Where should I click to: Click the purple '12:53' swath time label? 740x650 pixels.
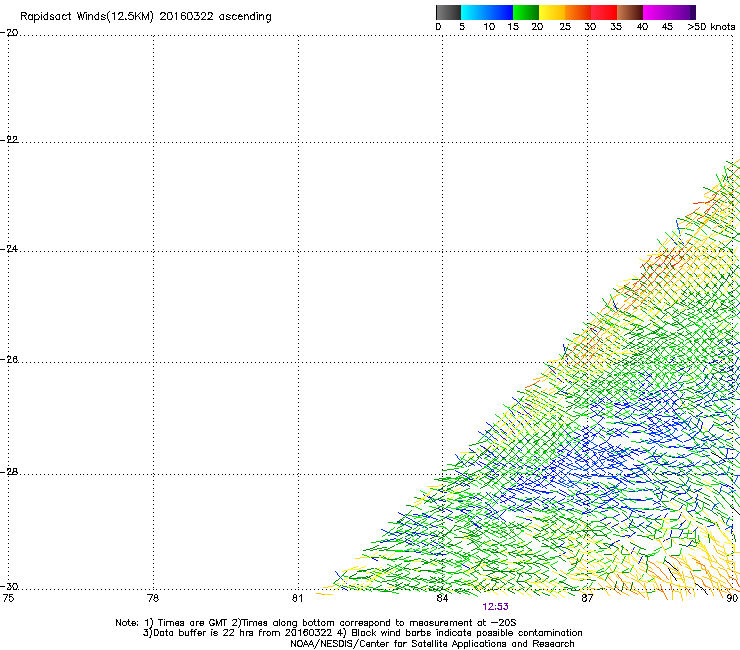click(x=496, y=607)
